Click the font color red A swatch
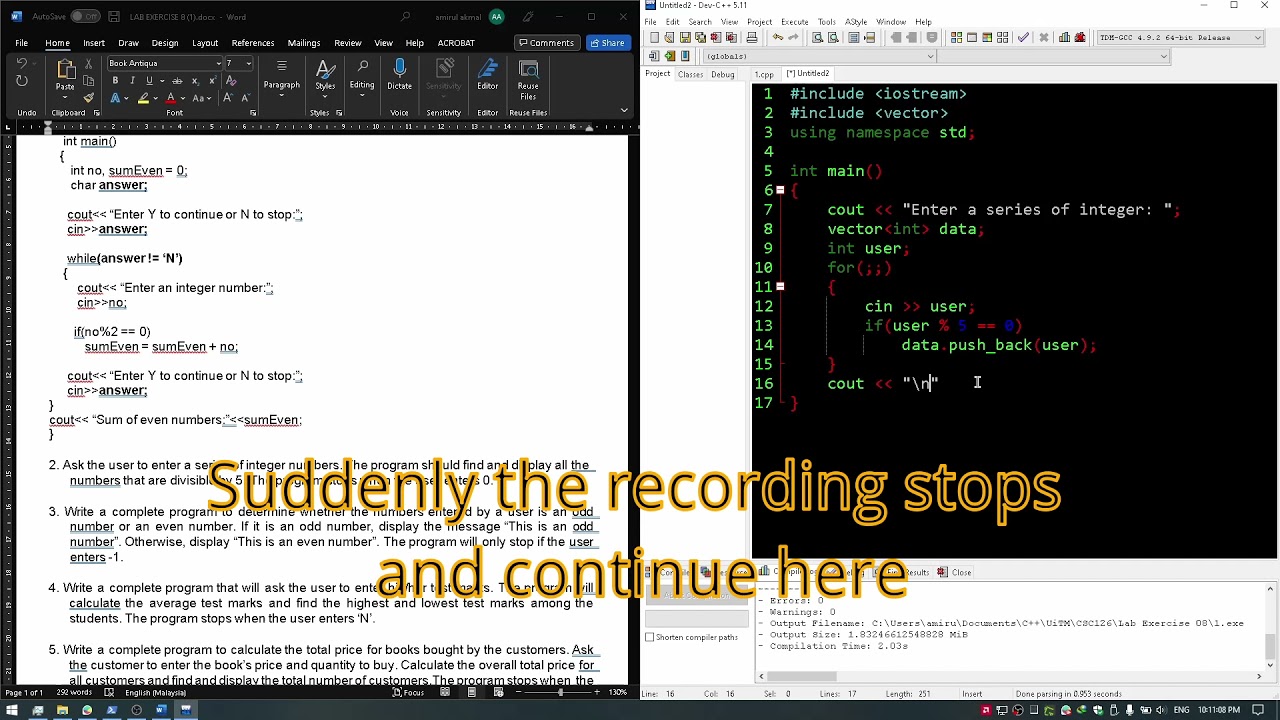 (x=170, y=98)
